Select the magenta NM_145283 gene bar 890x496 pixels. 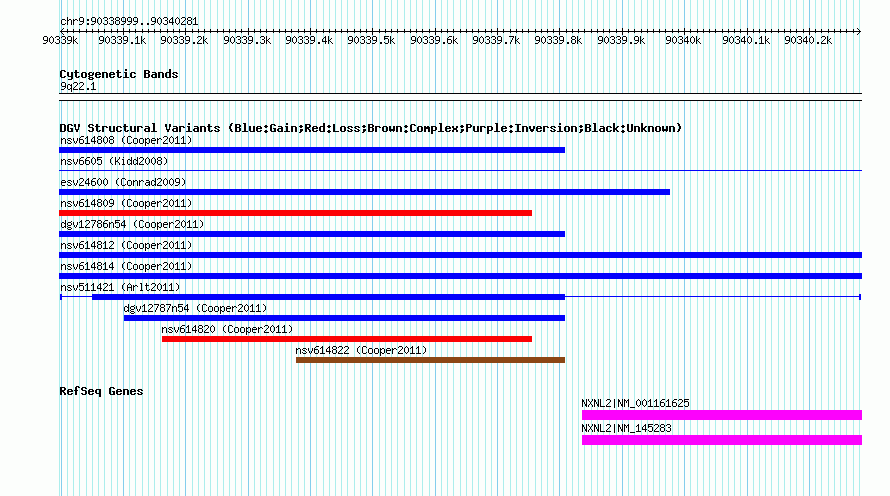point(722,440)
